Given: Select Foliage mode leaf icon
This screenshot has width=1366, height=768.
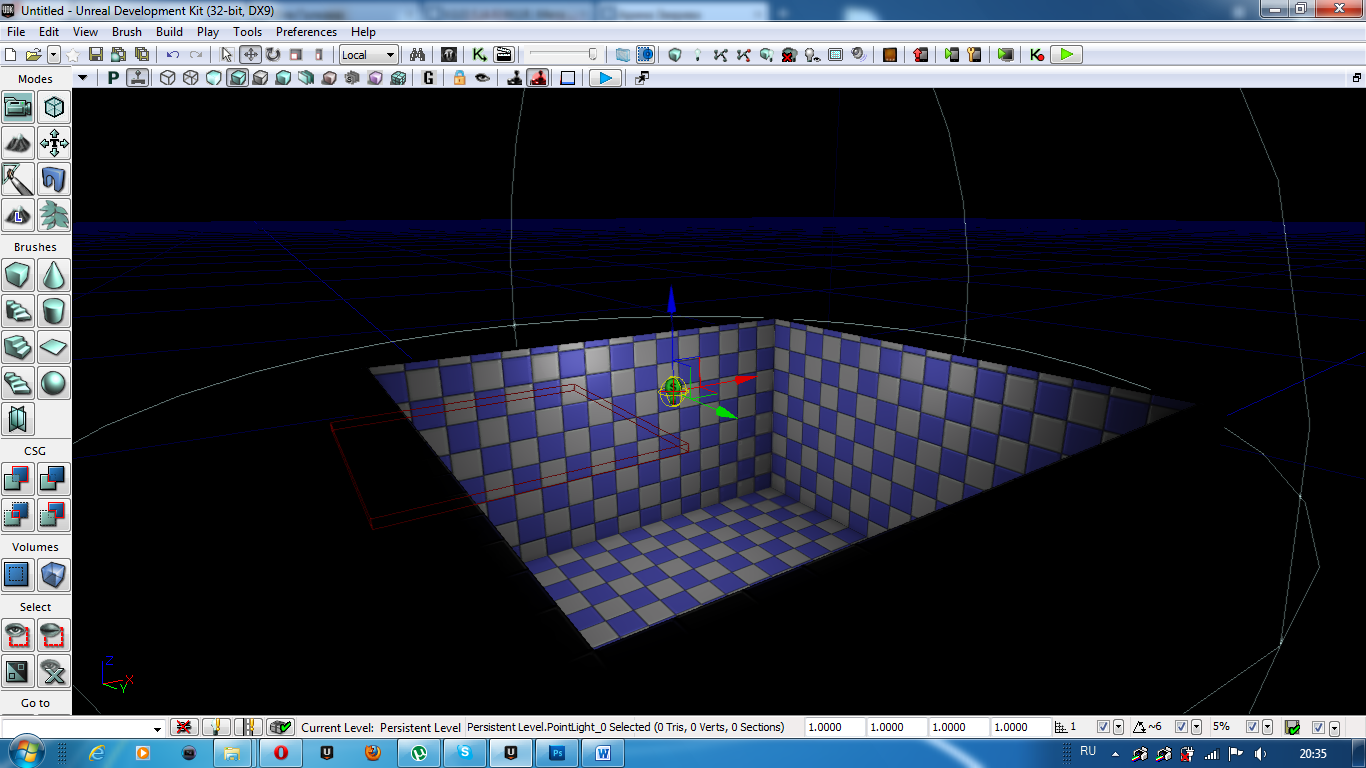Looking at the screenshot, I should pos(54,215).
